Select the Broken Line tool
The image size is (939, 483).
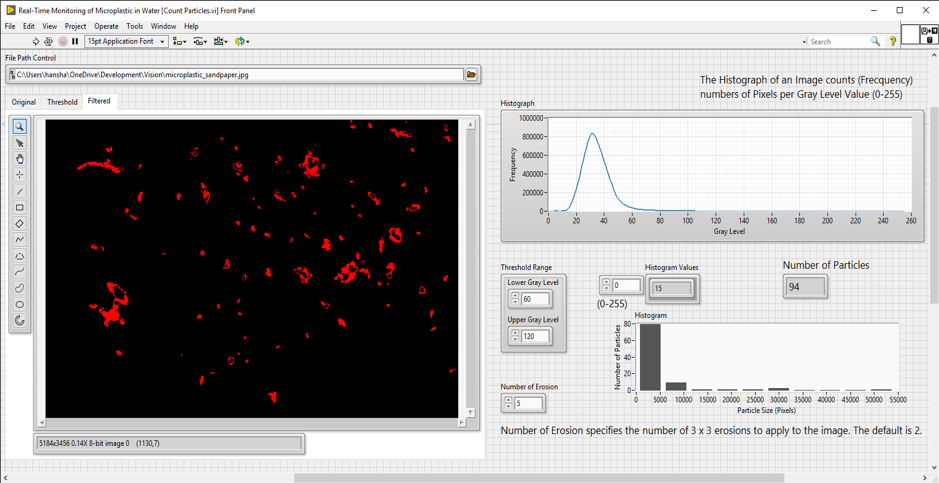tap(19, 239)
